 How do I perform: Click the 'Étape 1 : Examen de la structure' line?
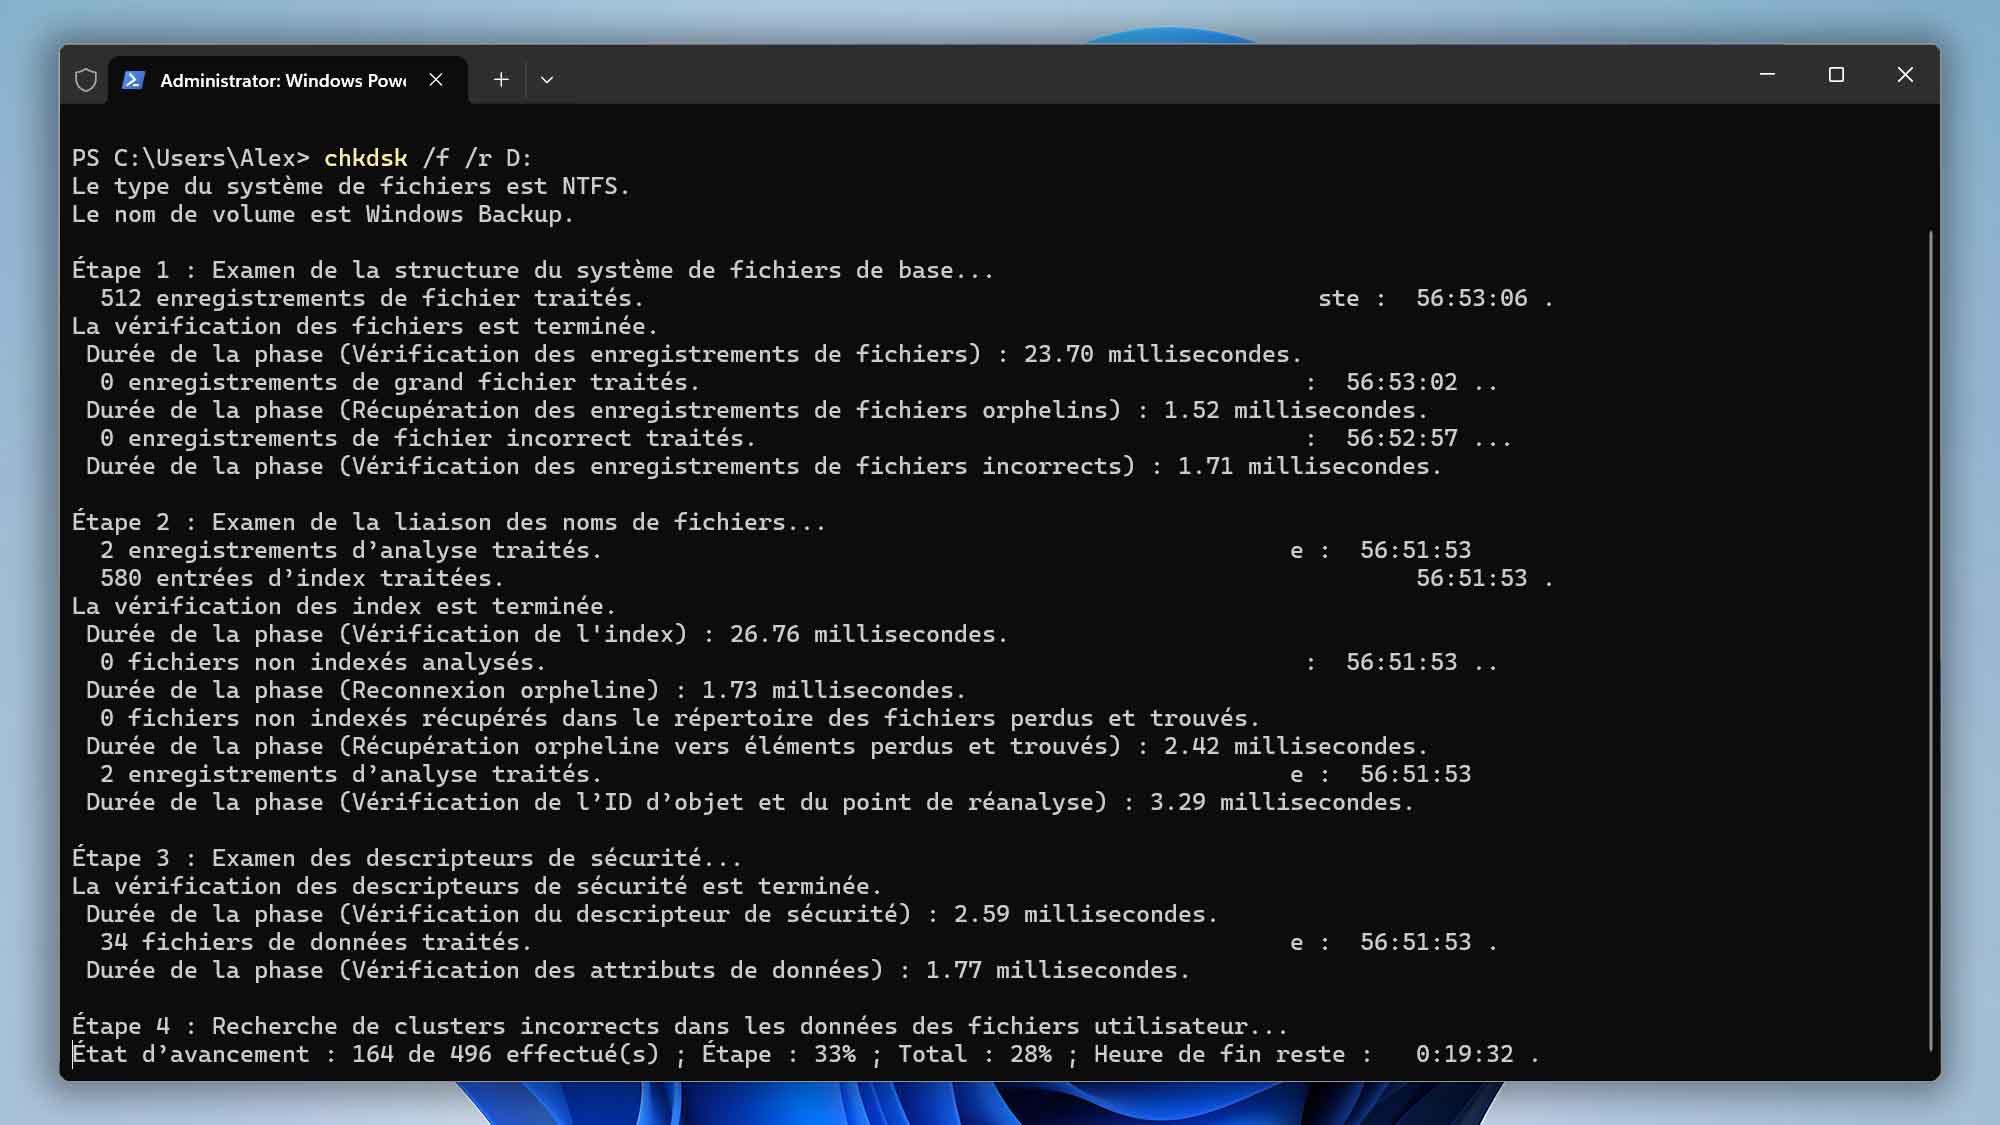click(x=533, y=270)
